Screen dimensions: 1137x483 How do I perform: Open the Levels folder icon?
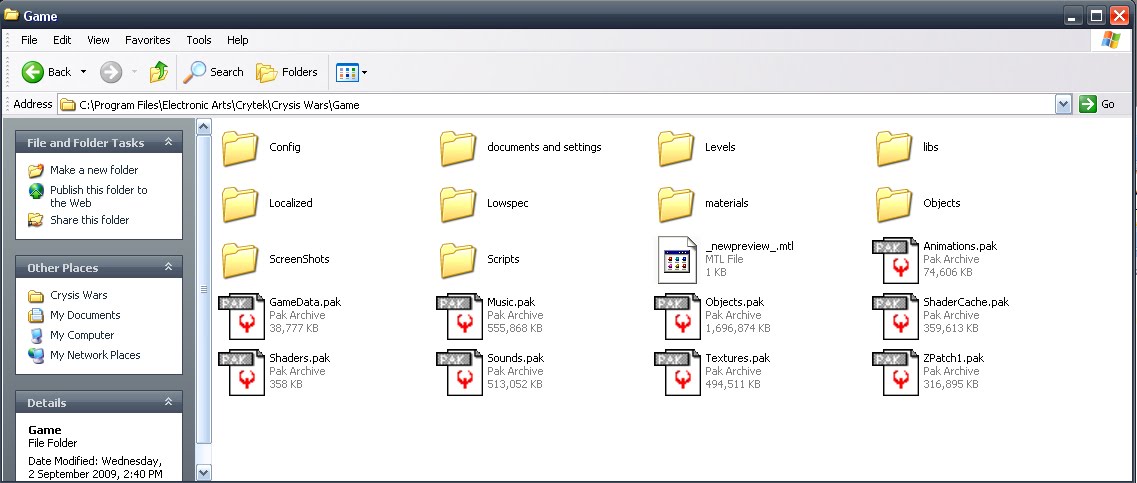[676, 148]
